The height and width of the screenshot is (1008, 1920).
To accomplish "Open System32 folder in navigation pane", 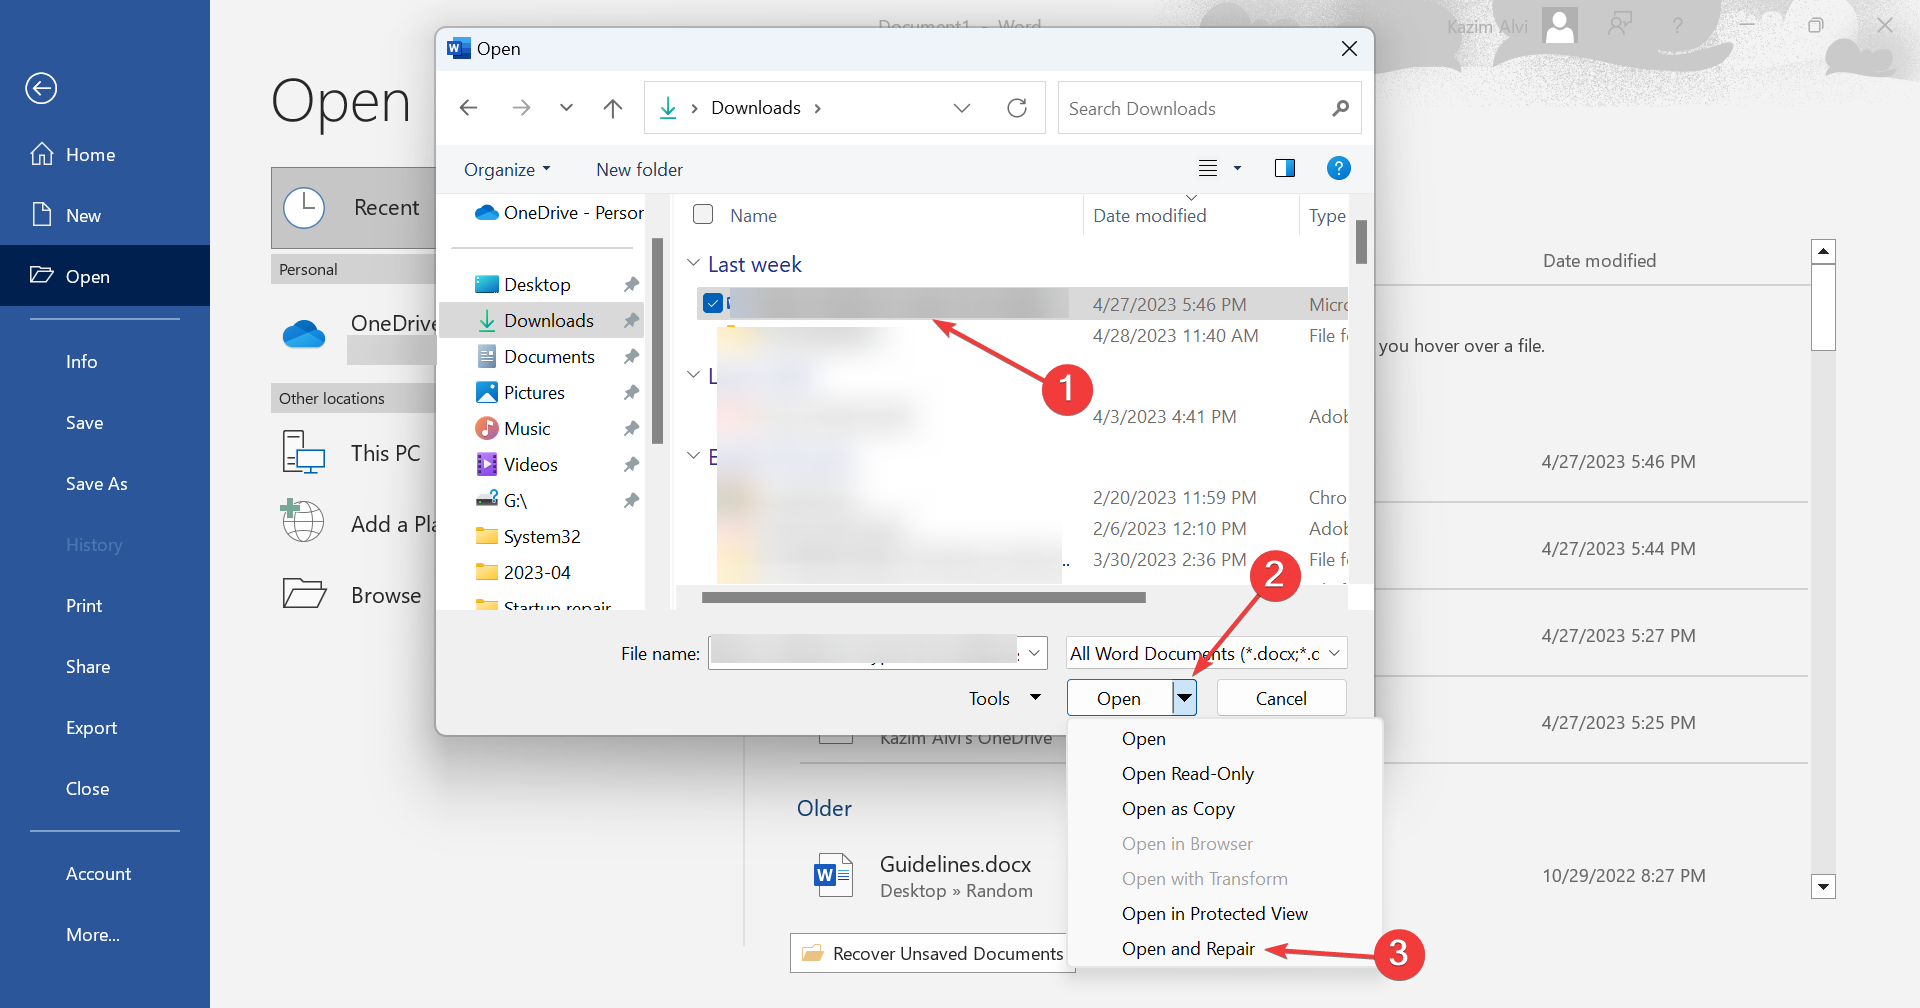I will [x=541, y=537].
